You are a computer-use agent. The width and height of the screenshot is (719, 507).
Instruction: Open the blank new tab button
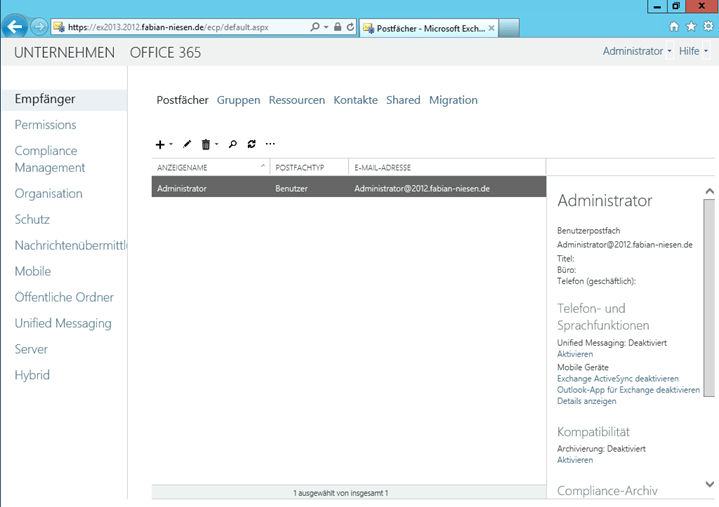point(509,28)
